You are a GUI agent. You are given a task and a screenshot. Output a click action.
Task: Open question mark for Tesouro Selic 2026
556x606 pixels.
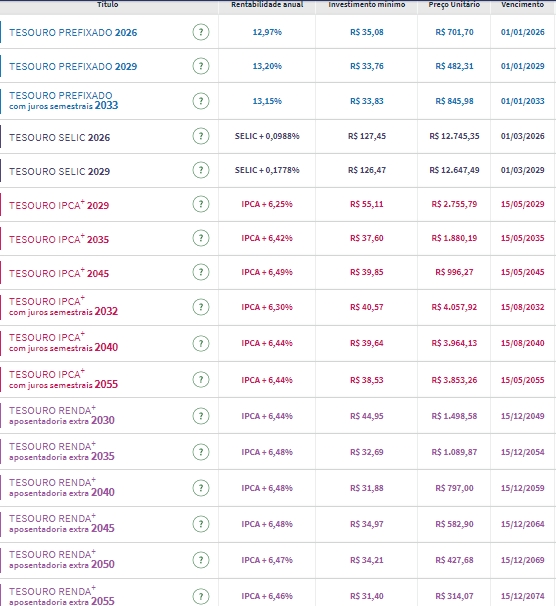pyautogui.click(x=201, y=136)
